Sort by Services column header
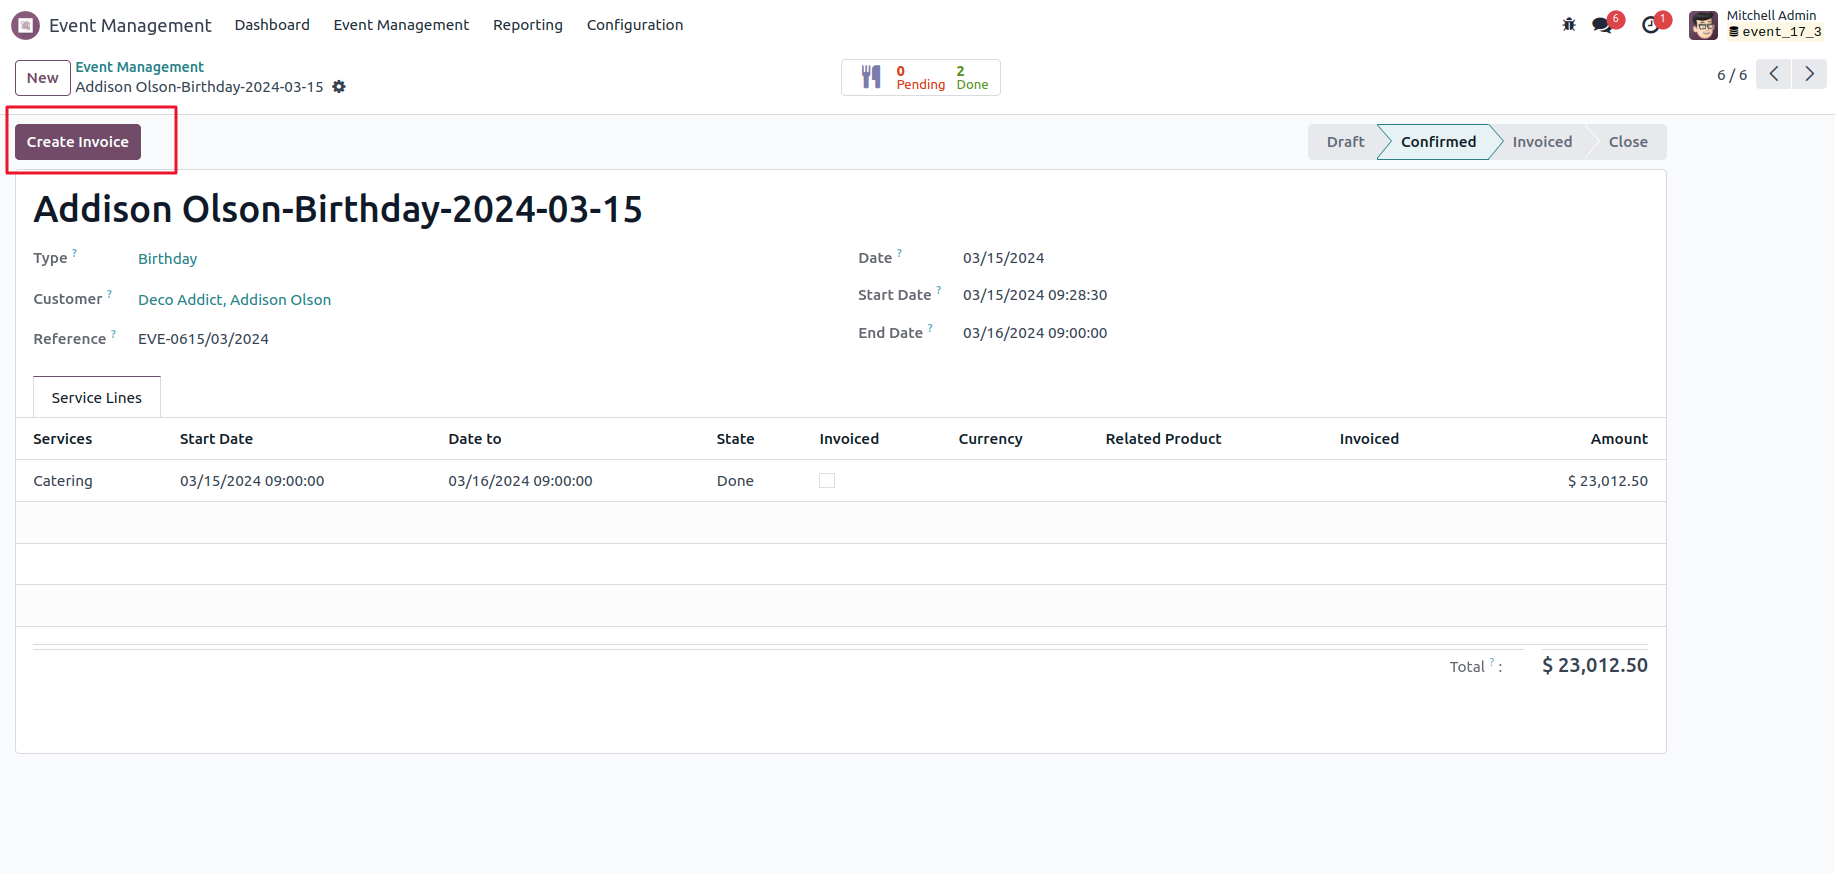Viewport: 1835px width, 873px height. (63, 439)
